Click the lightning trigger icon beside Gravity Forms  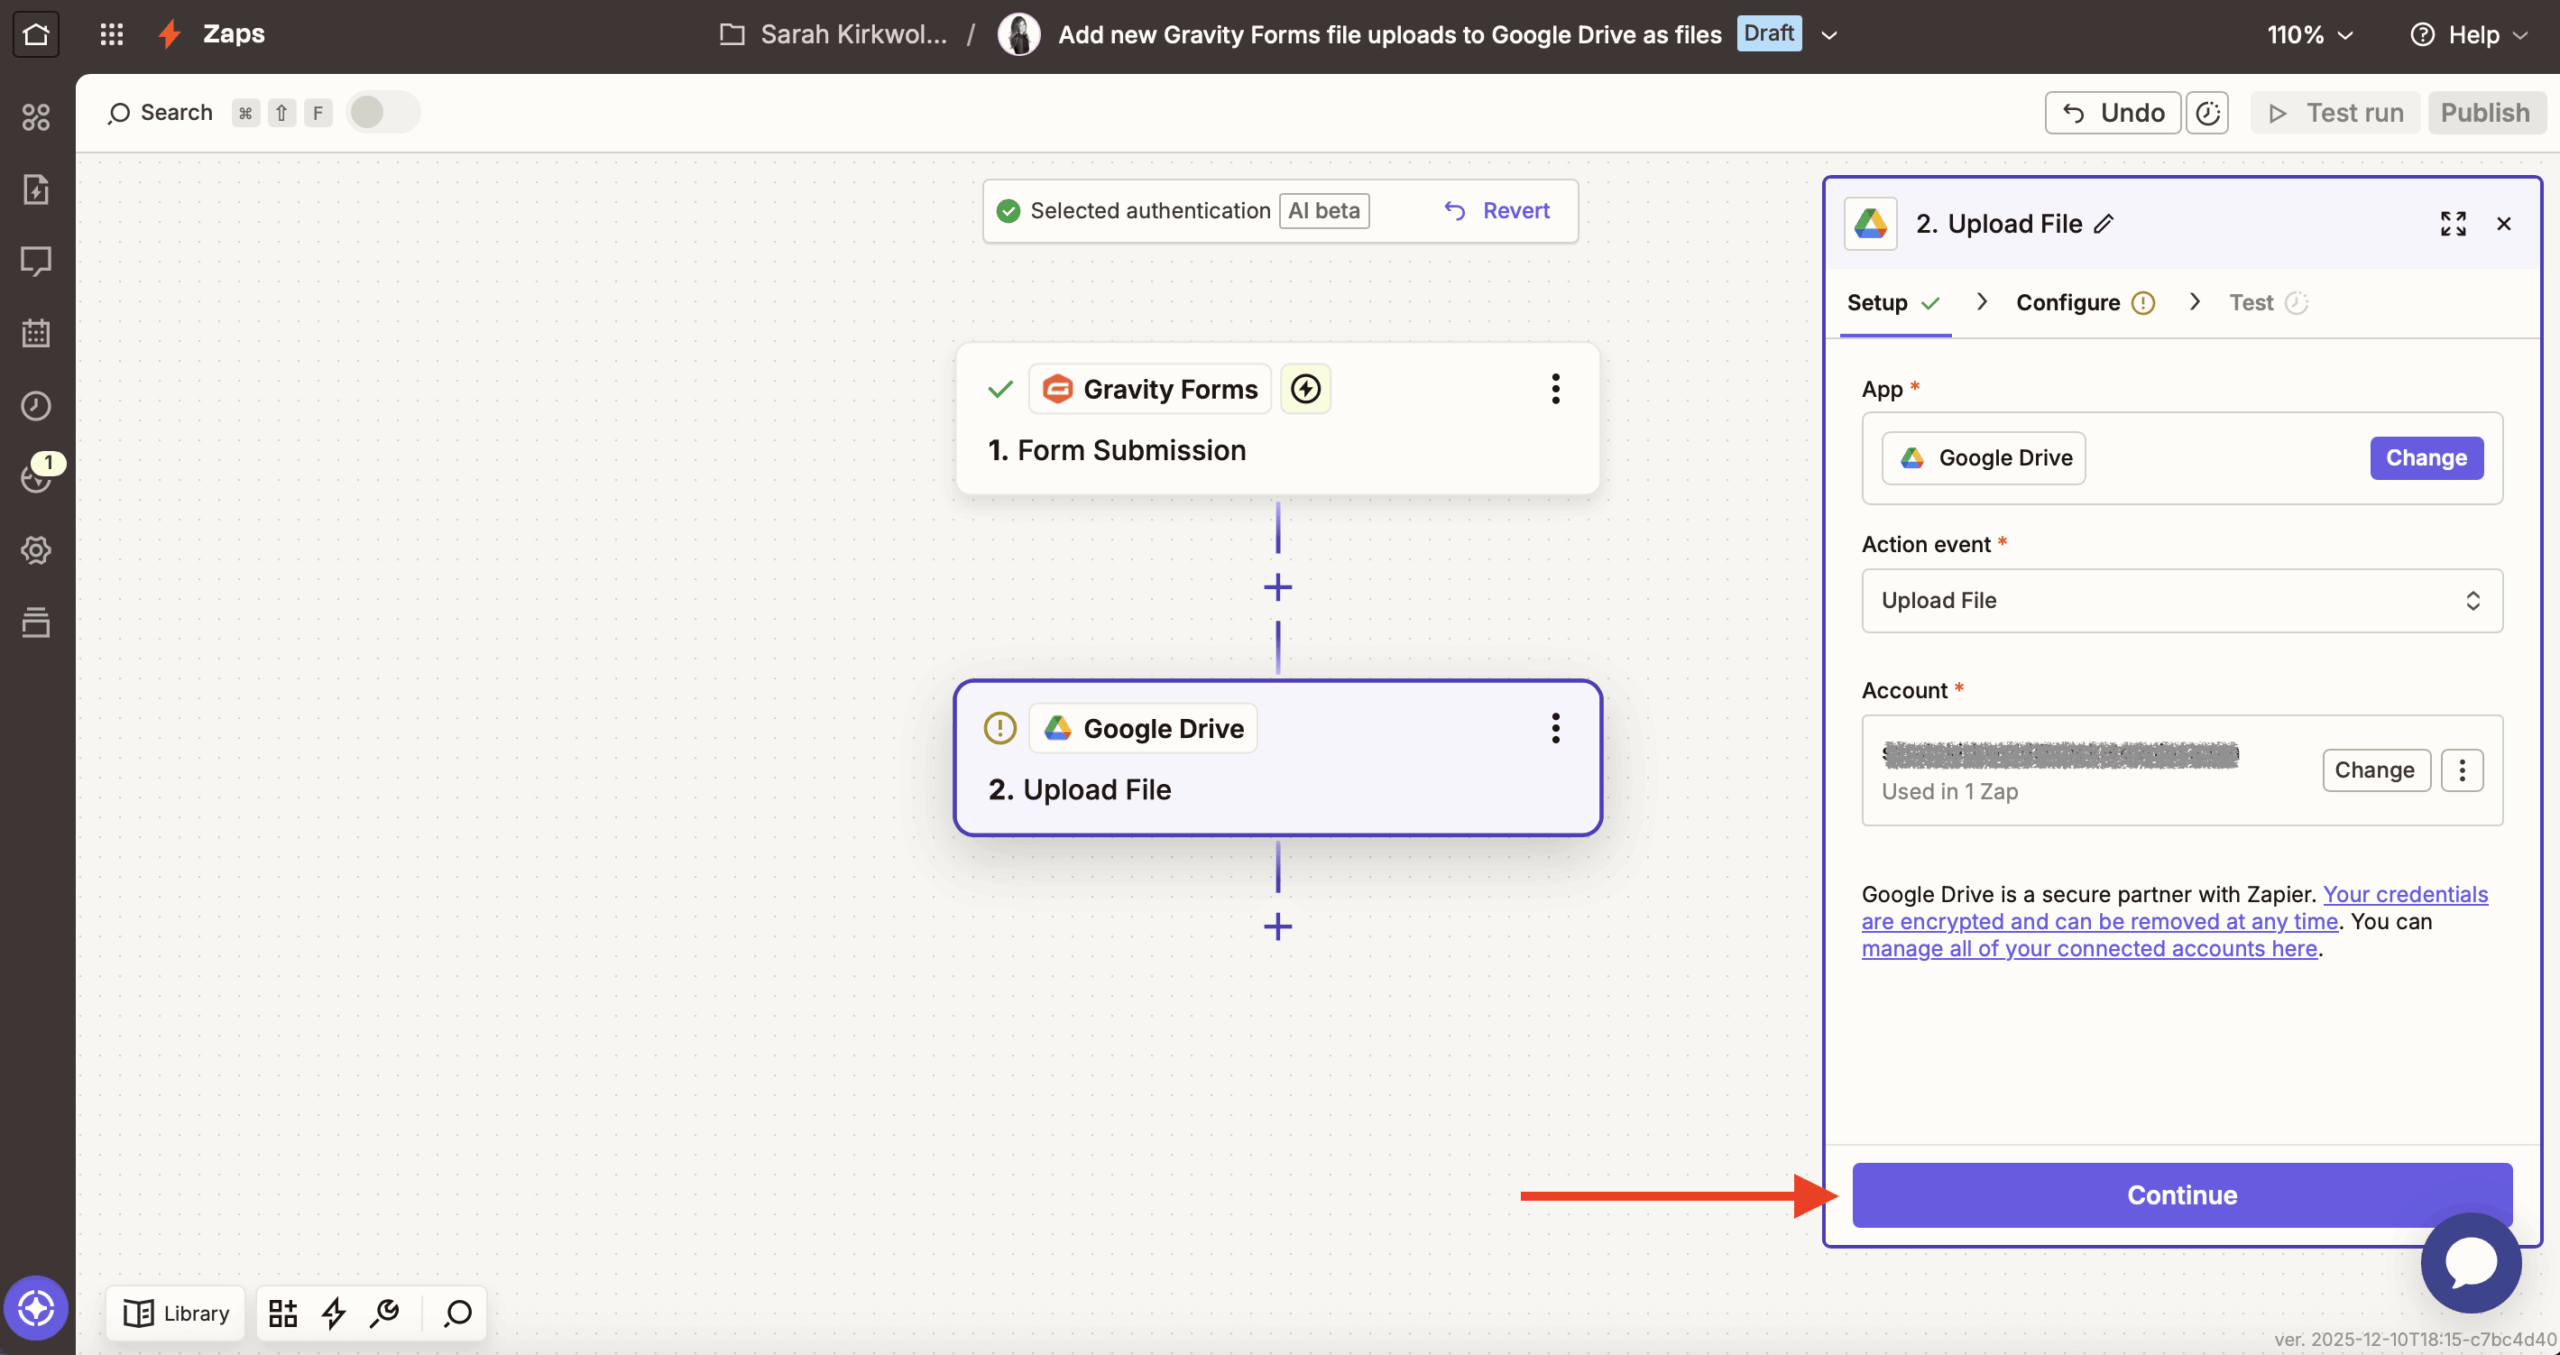pos(1305,388)
